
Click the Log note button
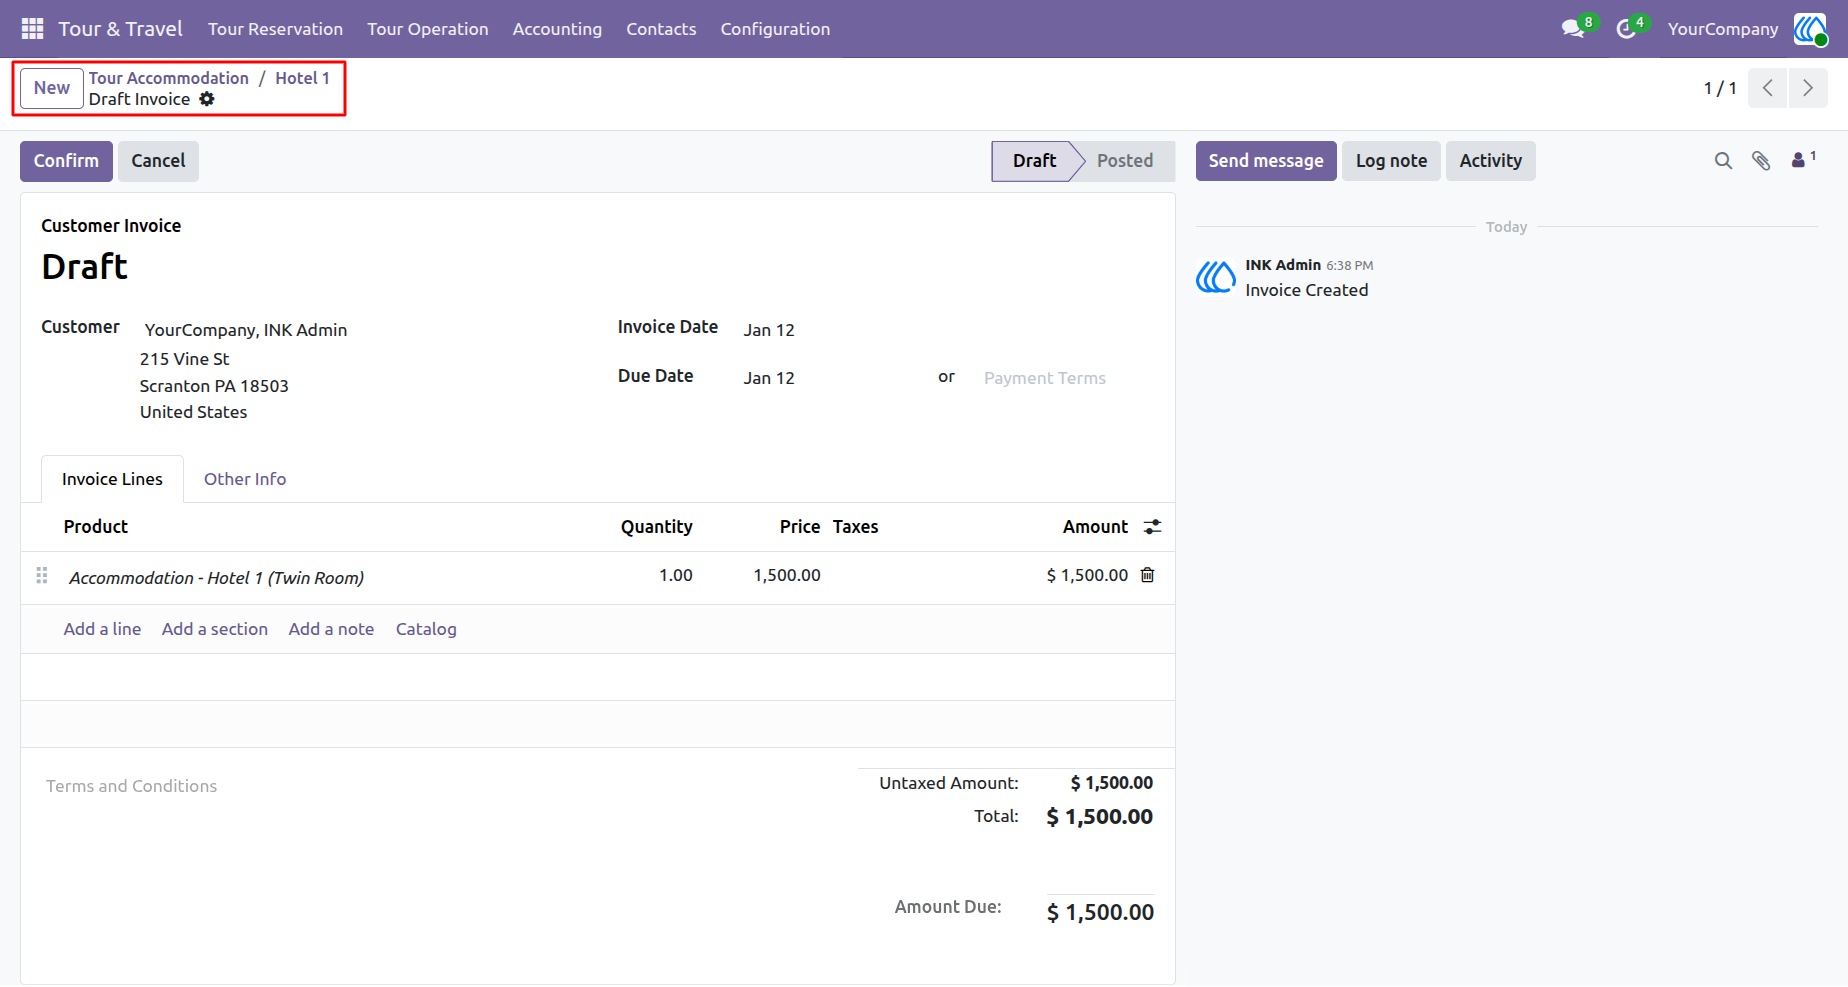tap(1391, 161)
